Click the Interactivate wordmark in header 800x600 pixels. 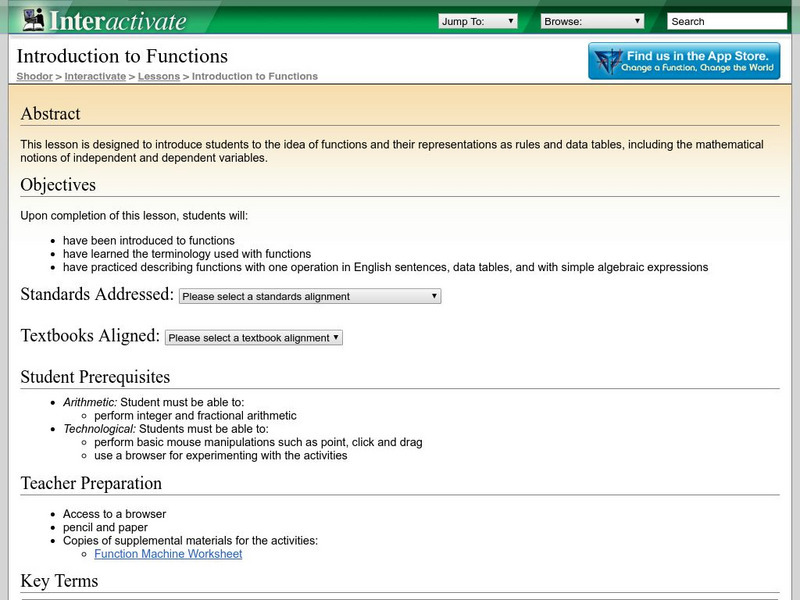[x=118, y=21]
